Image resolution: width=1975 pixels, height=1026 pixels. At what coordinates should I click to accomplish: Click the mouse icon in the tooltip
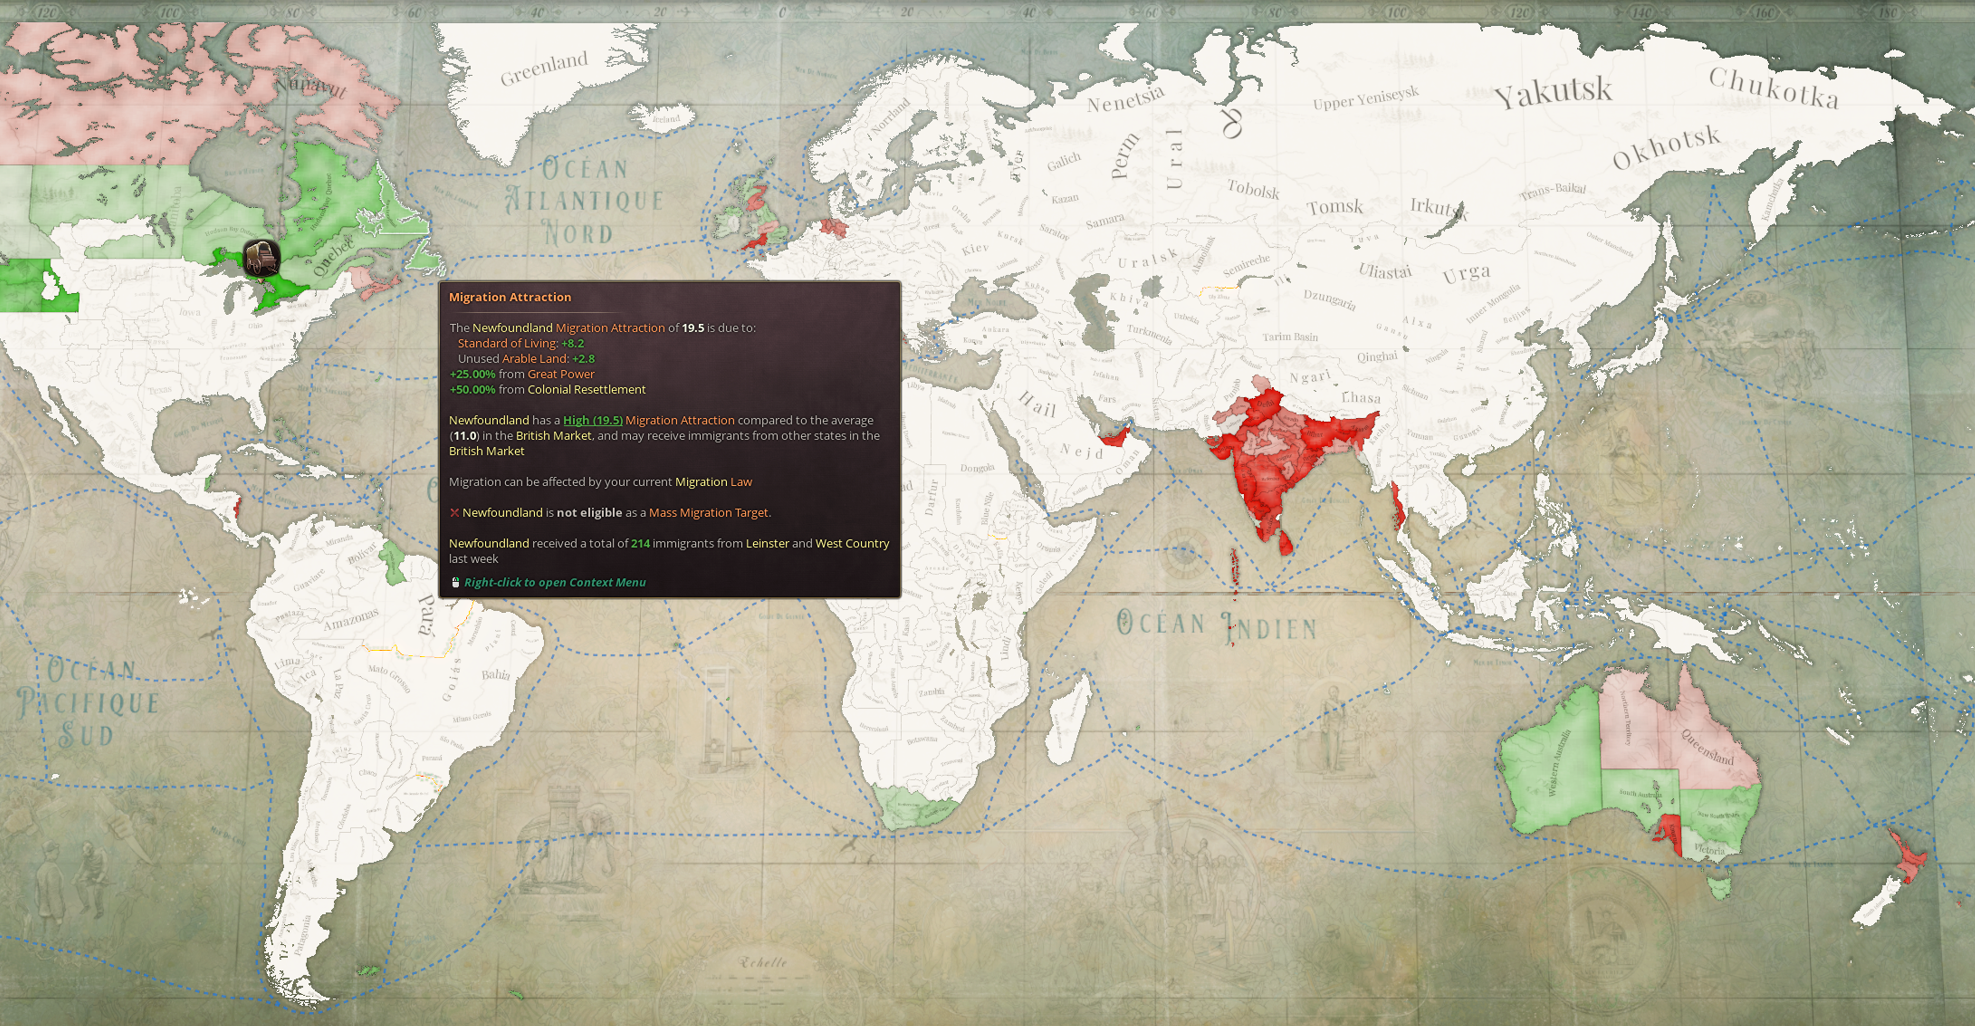(455, 582)
